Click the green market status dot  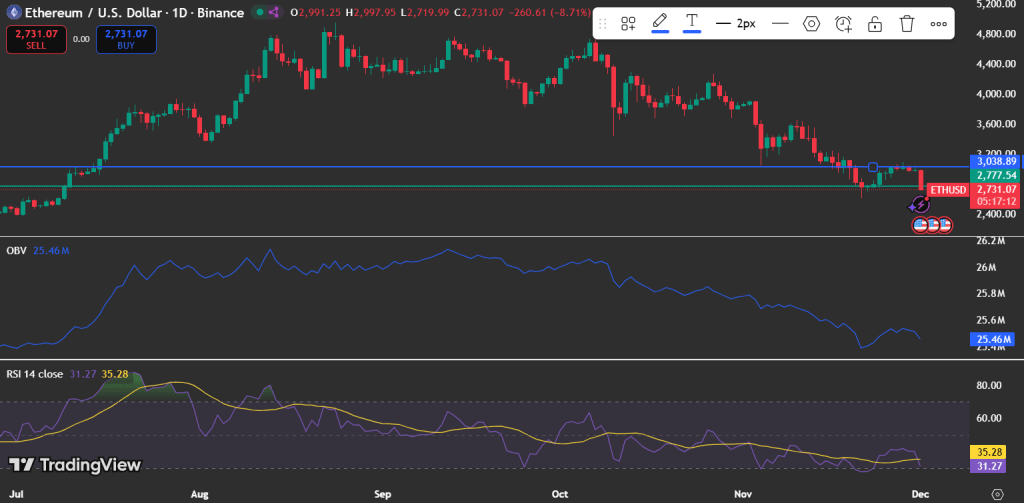[x=261, y=12]
